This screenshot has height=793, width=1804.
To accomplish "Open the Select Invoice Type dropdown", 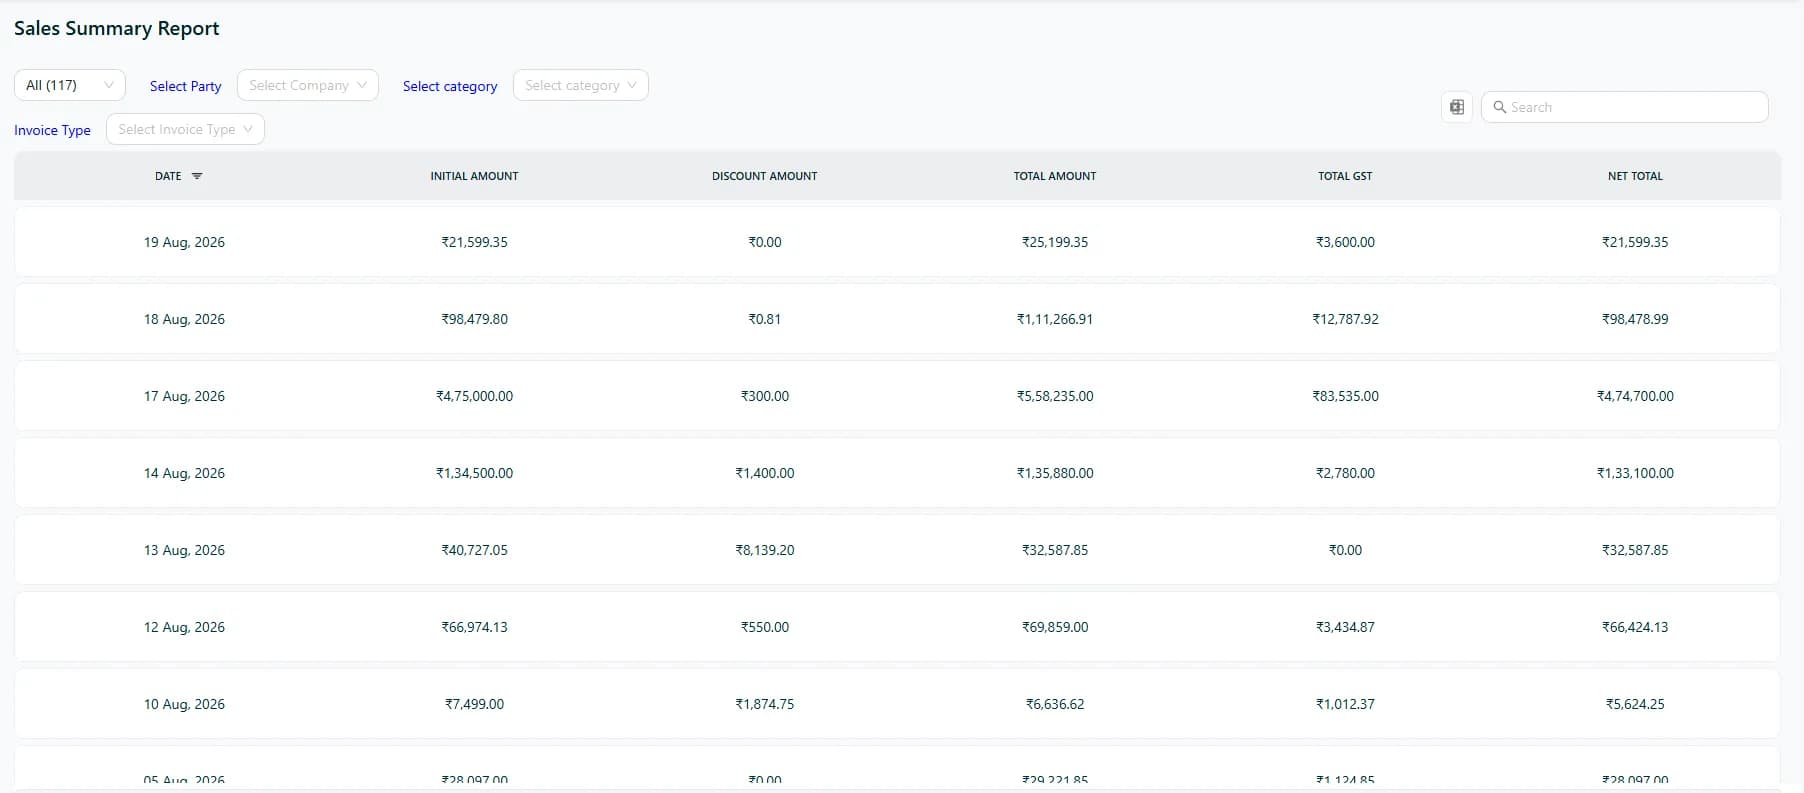I will pos(185,129).
